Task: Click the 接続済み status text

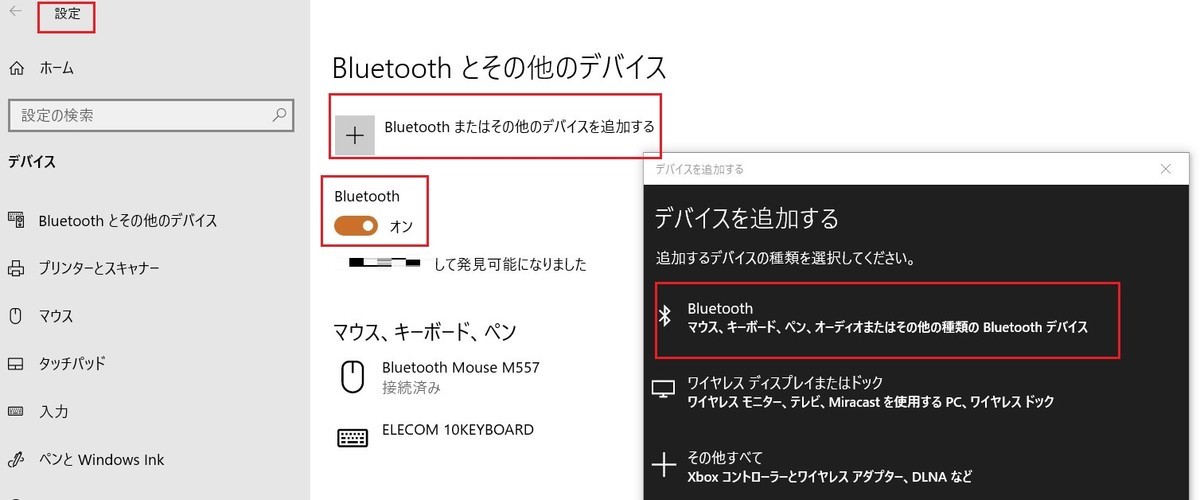Action: click(x=411, y=387)
